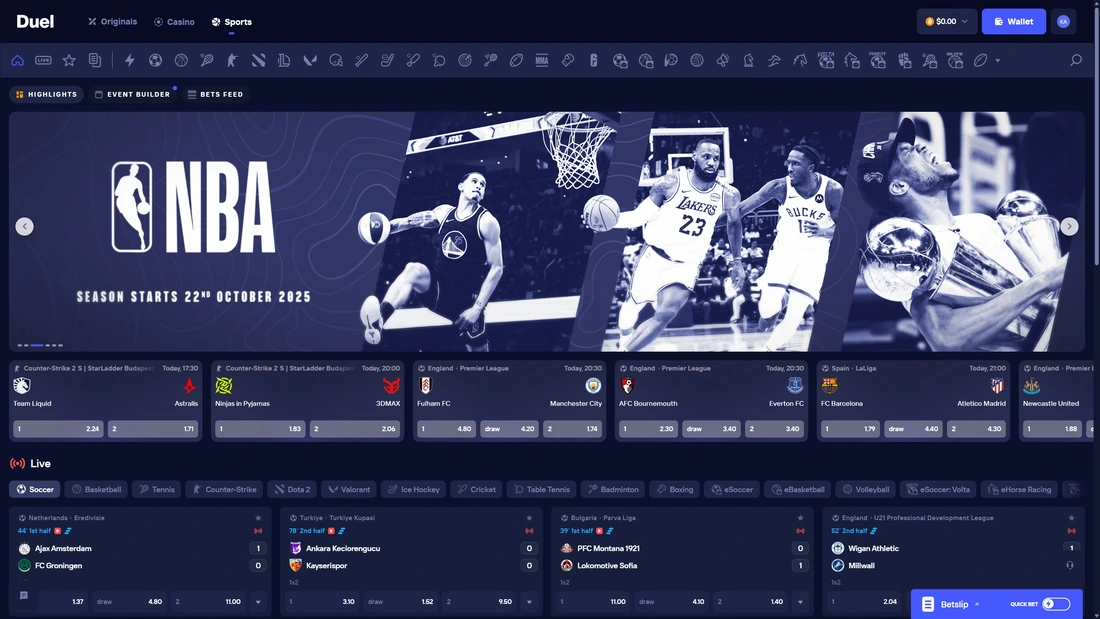Click the Duel logo

point(35,22)
